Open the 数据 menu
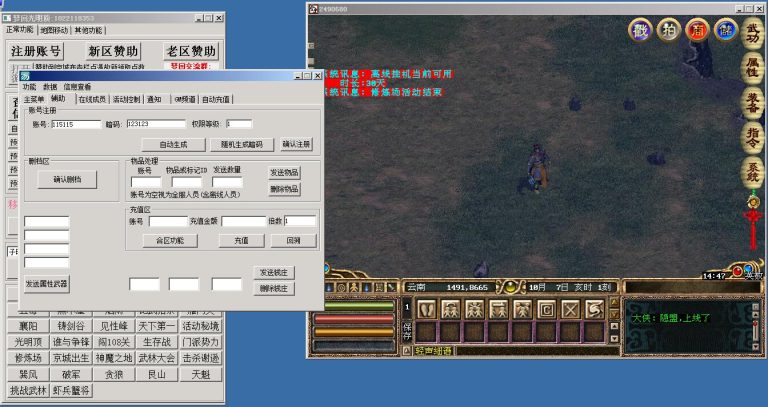The image size is (768, 407). [50, 87]
